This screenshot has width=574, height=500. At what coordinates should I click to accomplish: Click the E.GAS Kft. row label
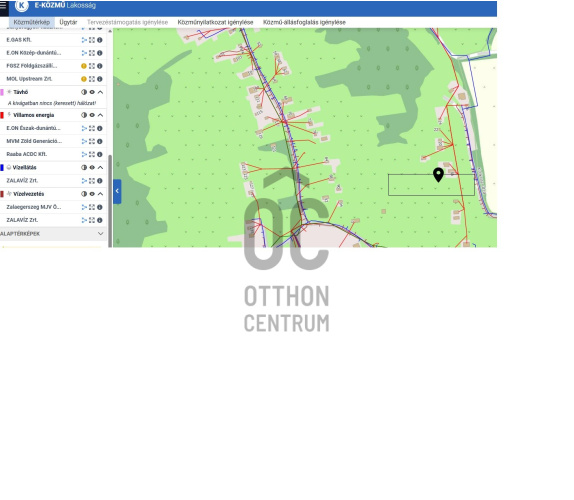click(x=19, y=40)
